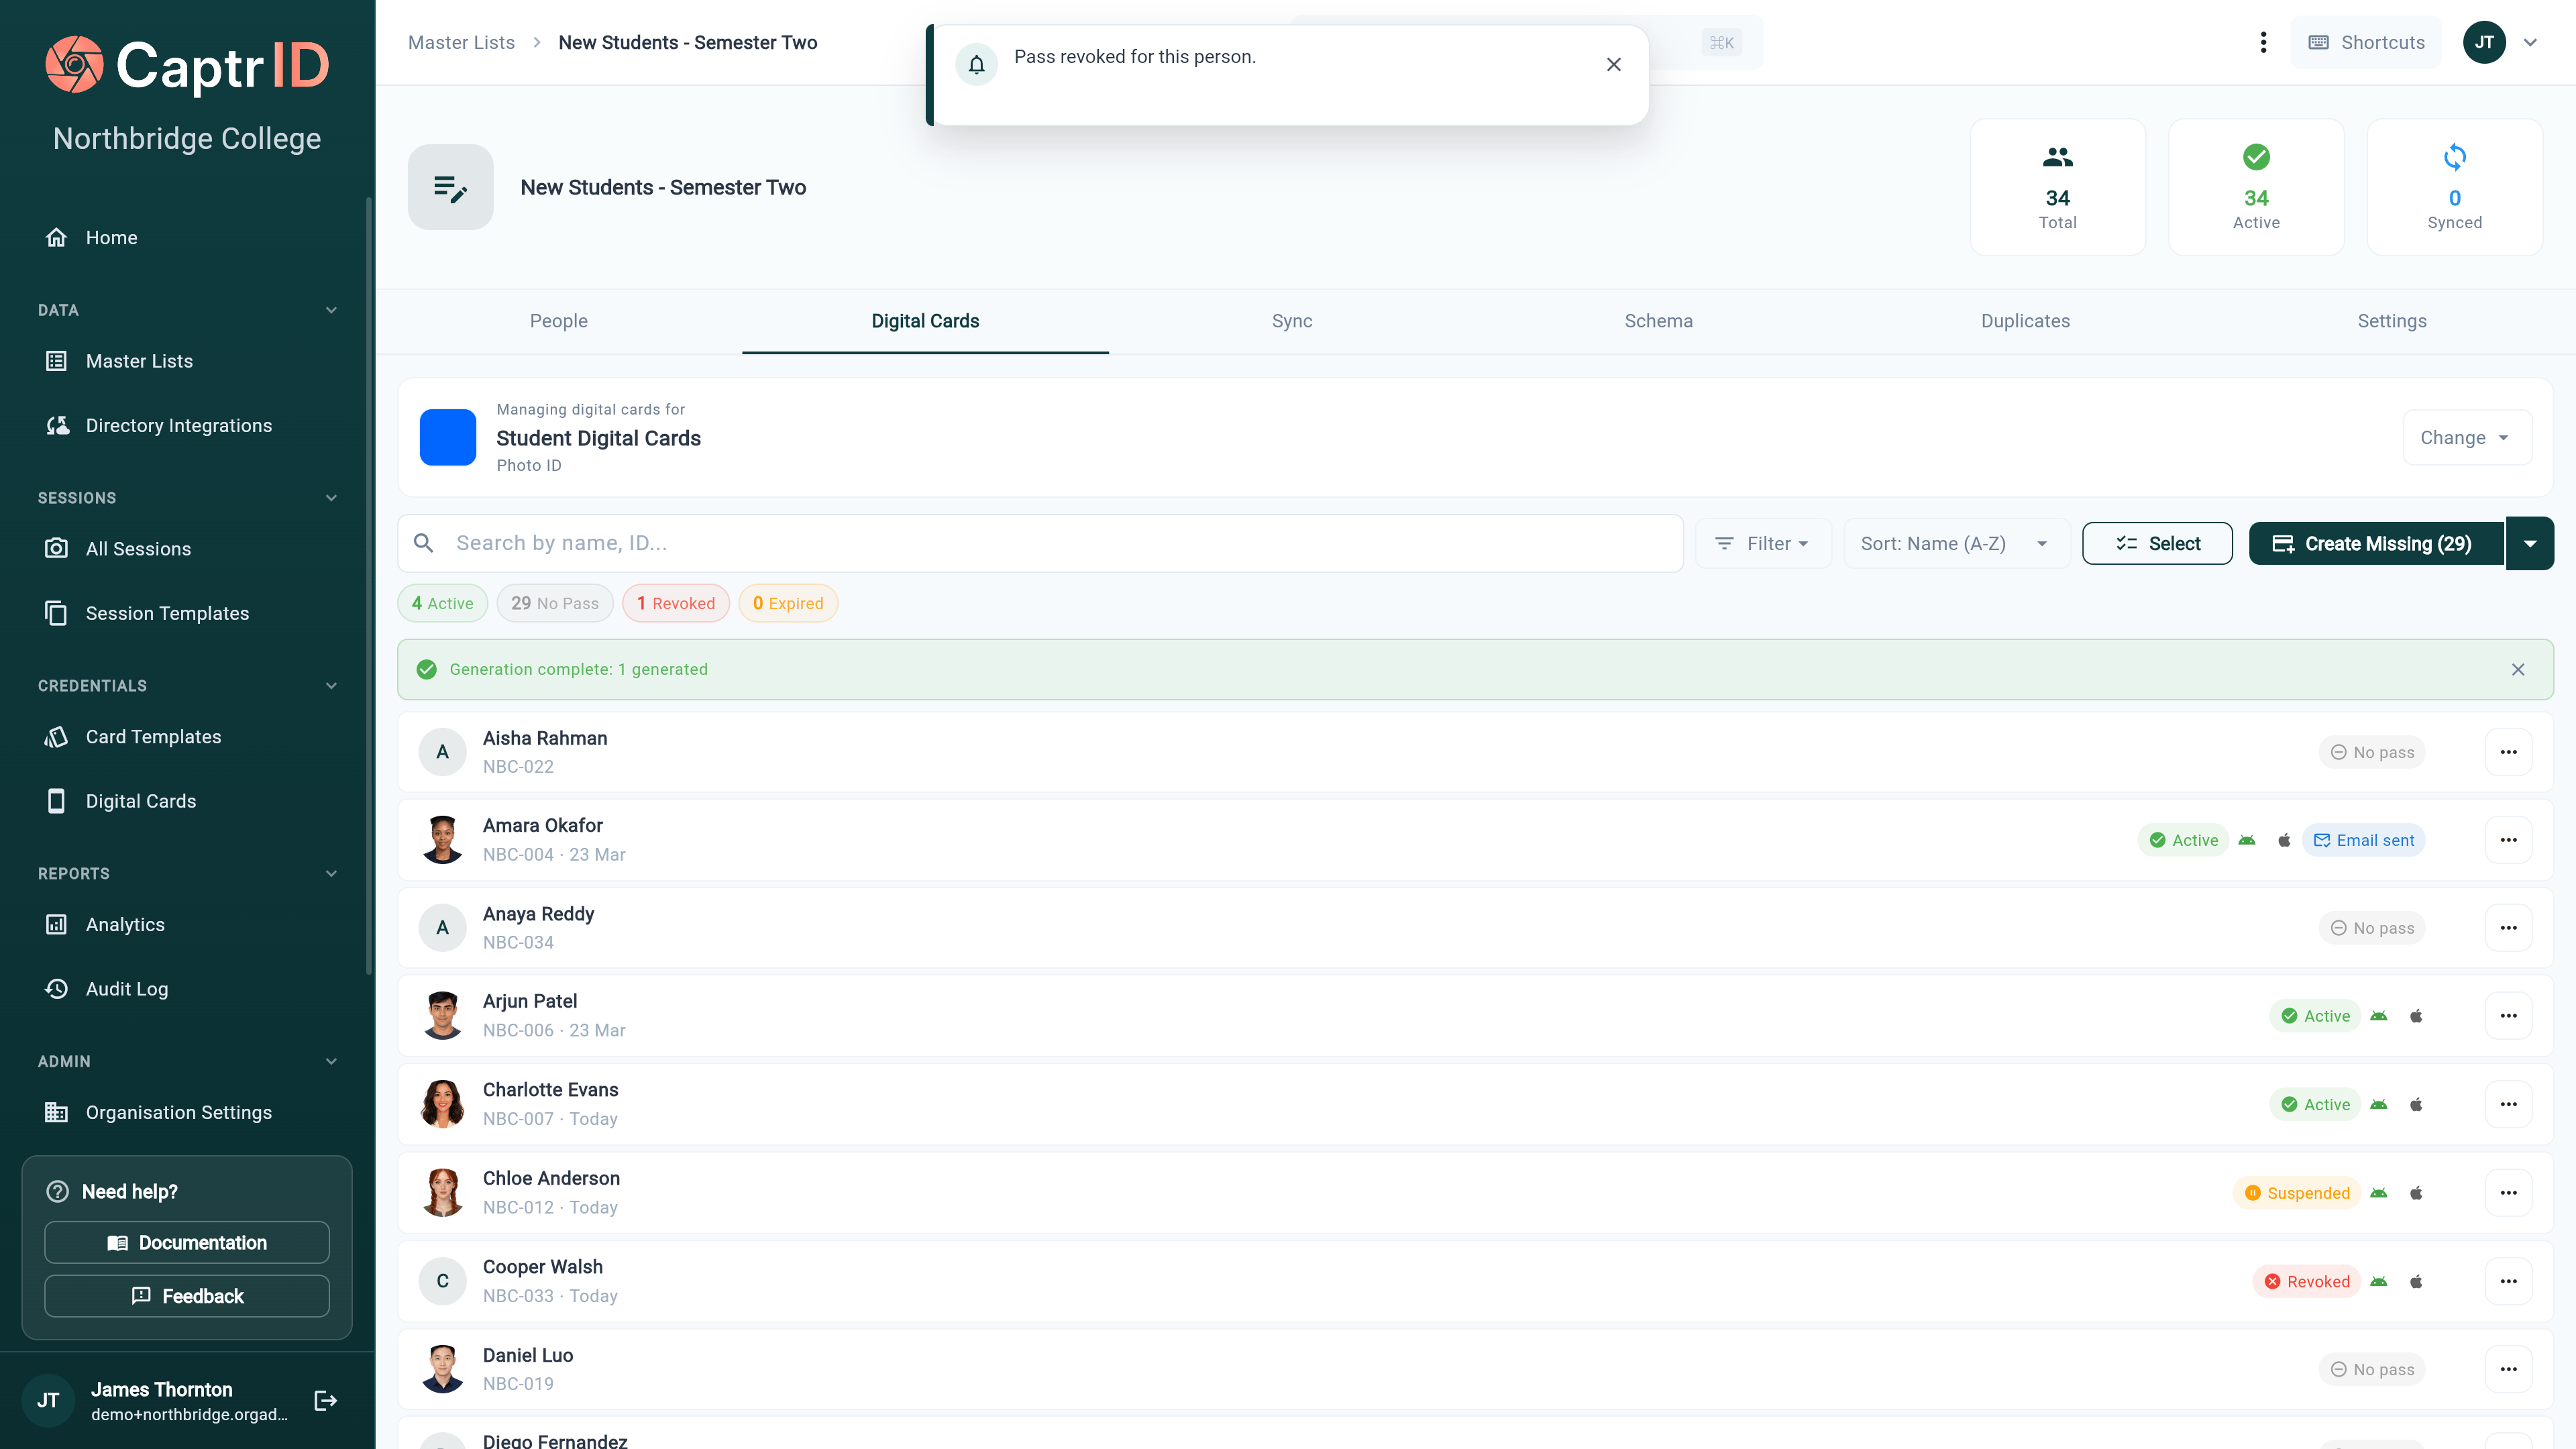The image size is (2576, 1449).
Task: Open more options for Charlotte Evans
Action: click(x=2508, y=1104)
